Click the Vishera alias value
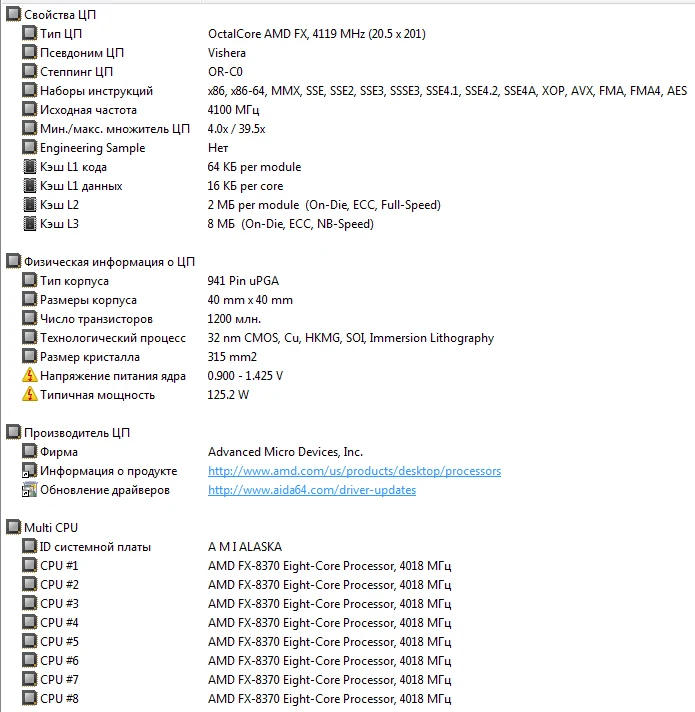The height and width of the screenshot is (712, 695). pos(227,53)
